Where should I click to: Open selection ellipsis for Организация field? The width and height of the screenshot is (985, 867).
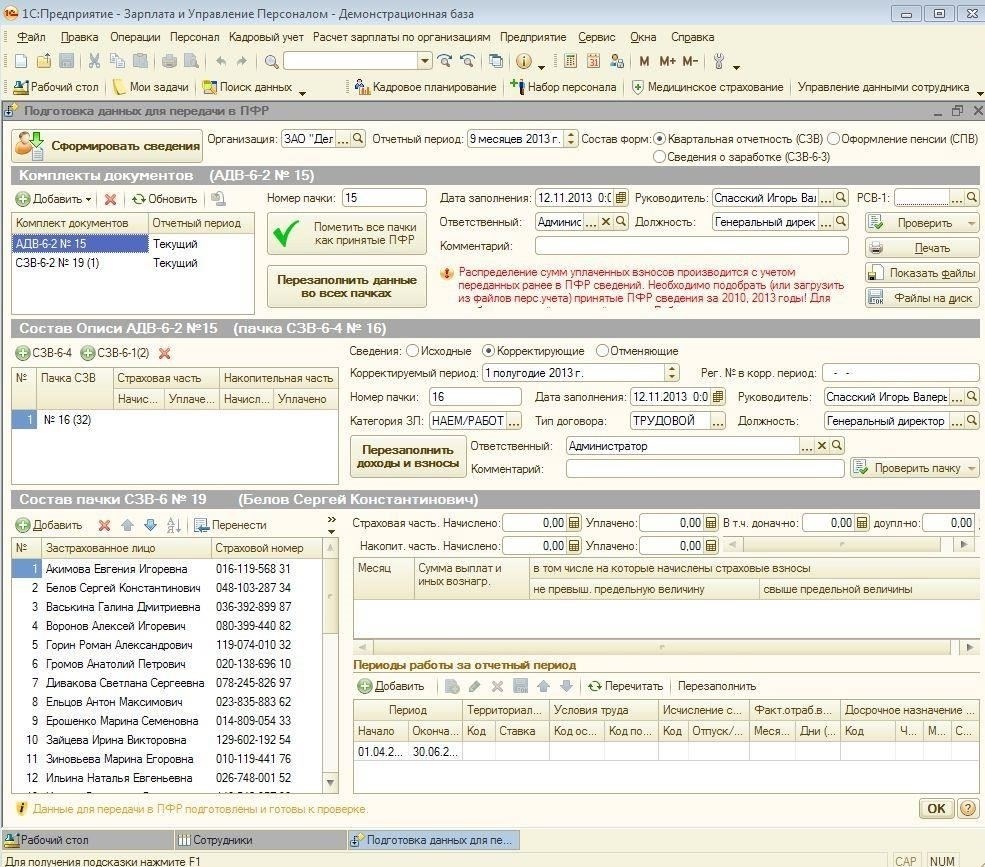point(343,139)
